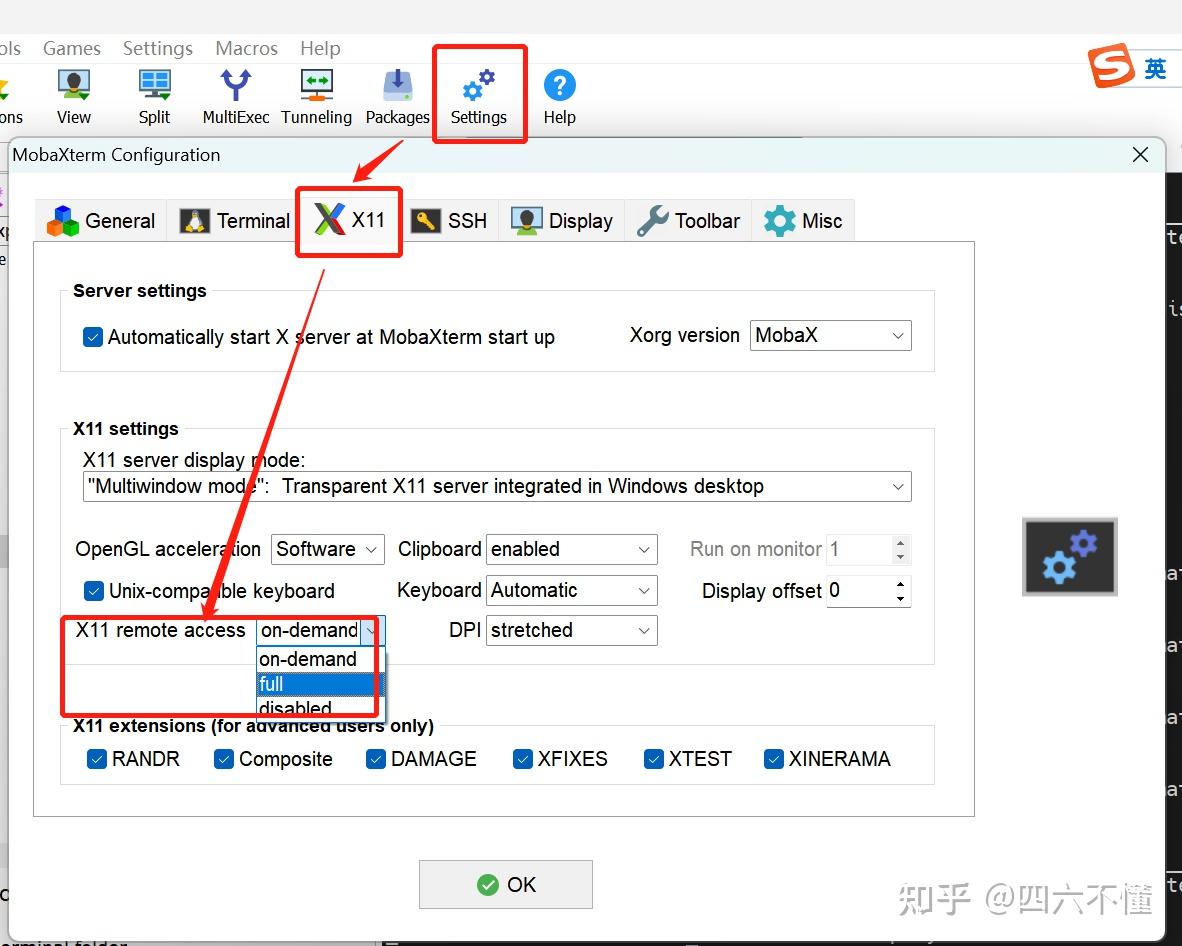Disable the Unix-compatible keyboard checkbox

tap(93, 591)
